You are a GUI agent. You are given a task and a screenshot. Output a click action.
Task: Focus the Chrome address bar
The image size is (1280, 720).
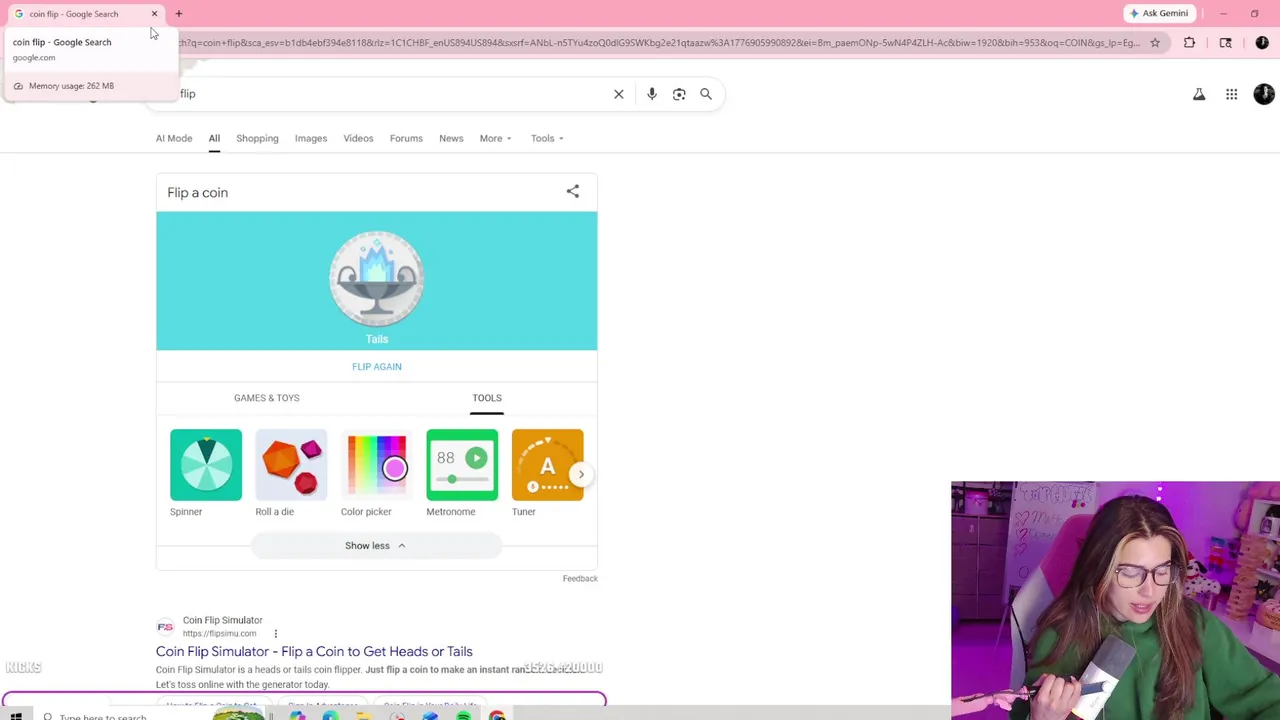(x=660, y=43)
